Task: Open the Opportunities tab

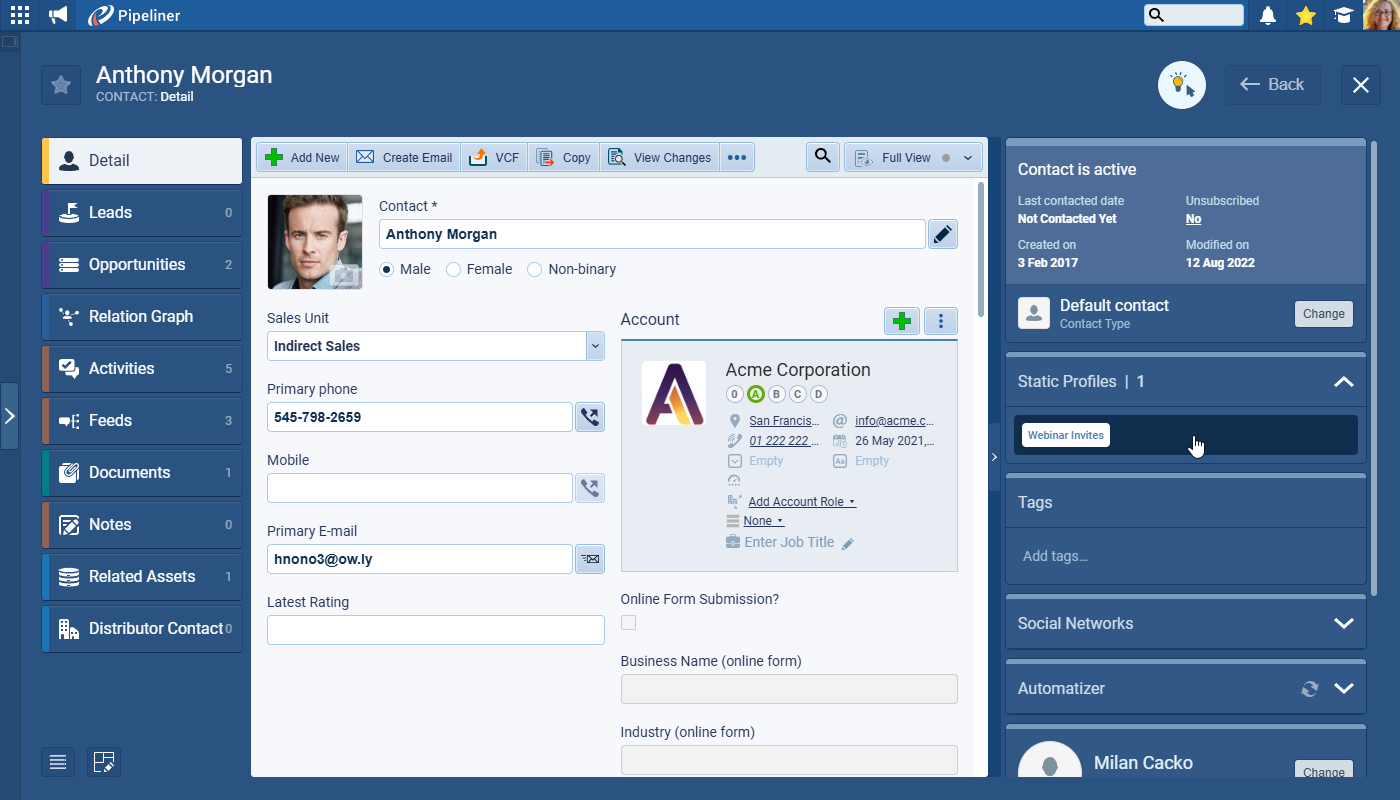Action: coord(137,265)
